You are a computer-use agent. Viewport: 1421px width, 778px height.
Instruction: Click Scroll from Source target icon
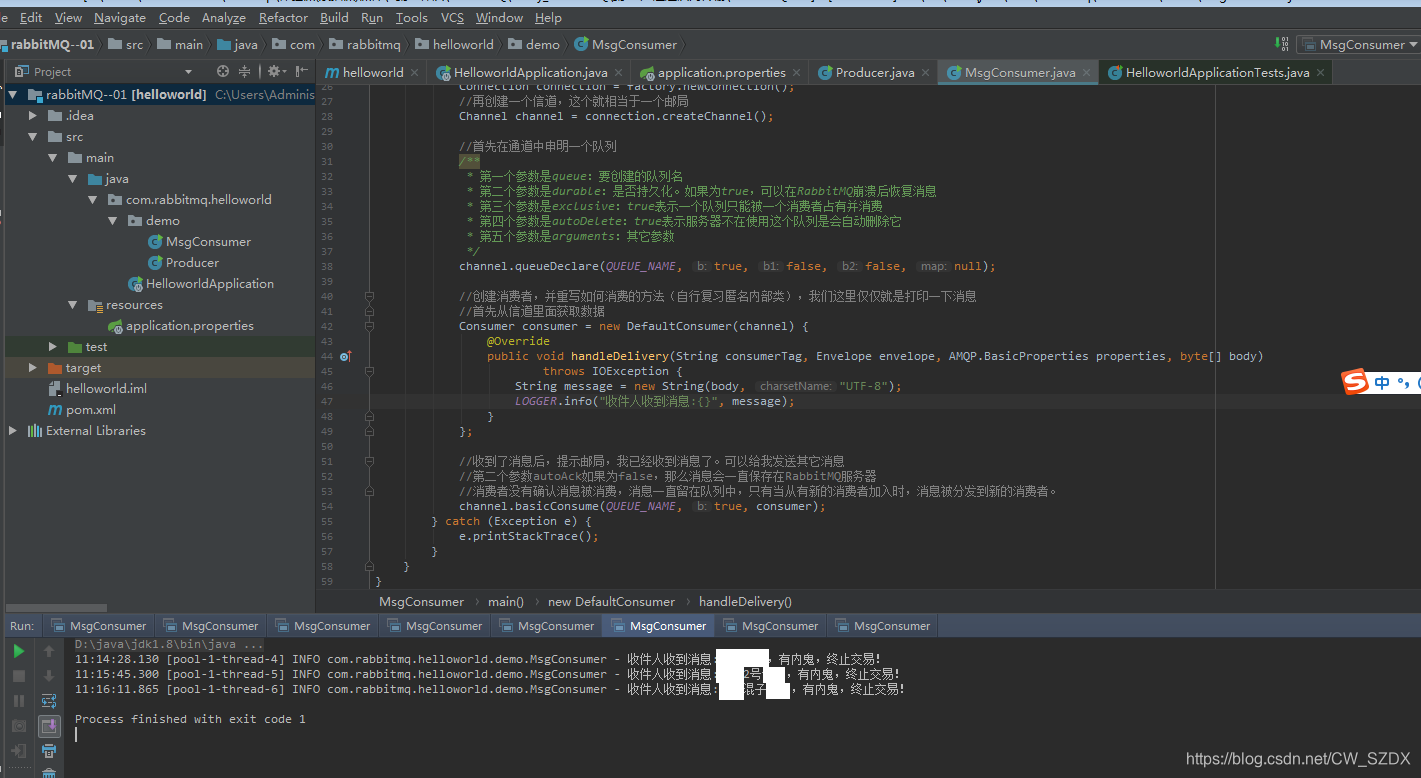point(223,71)
